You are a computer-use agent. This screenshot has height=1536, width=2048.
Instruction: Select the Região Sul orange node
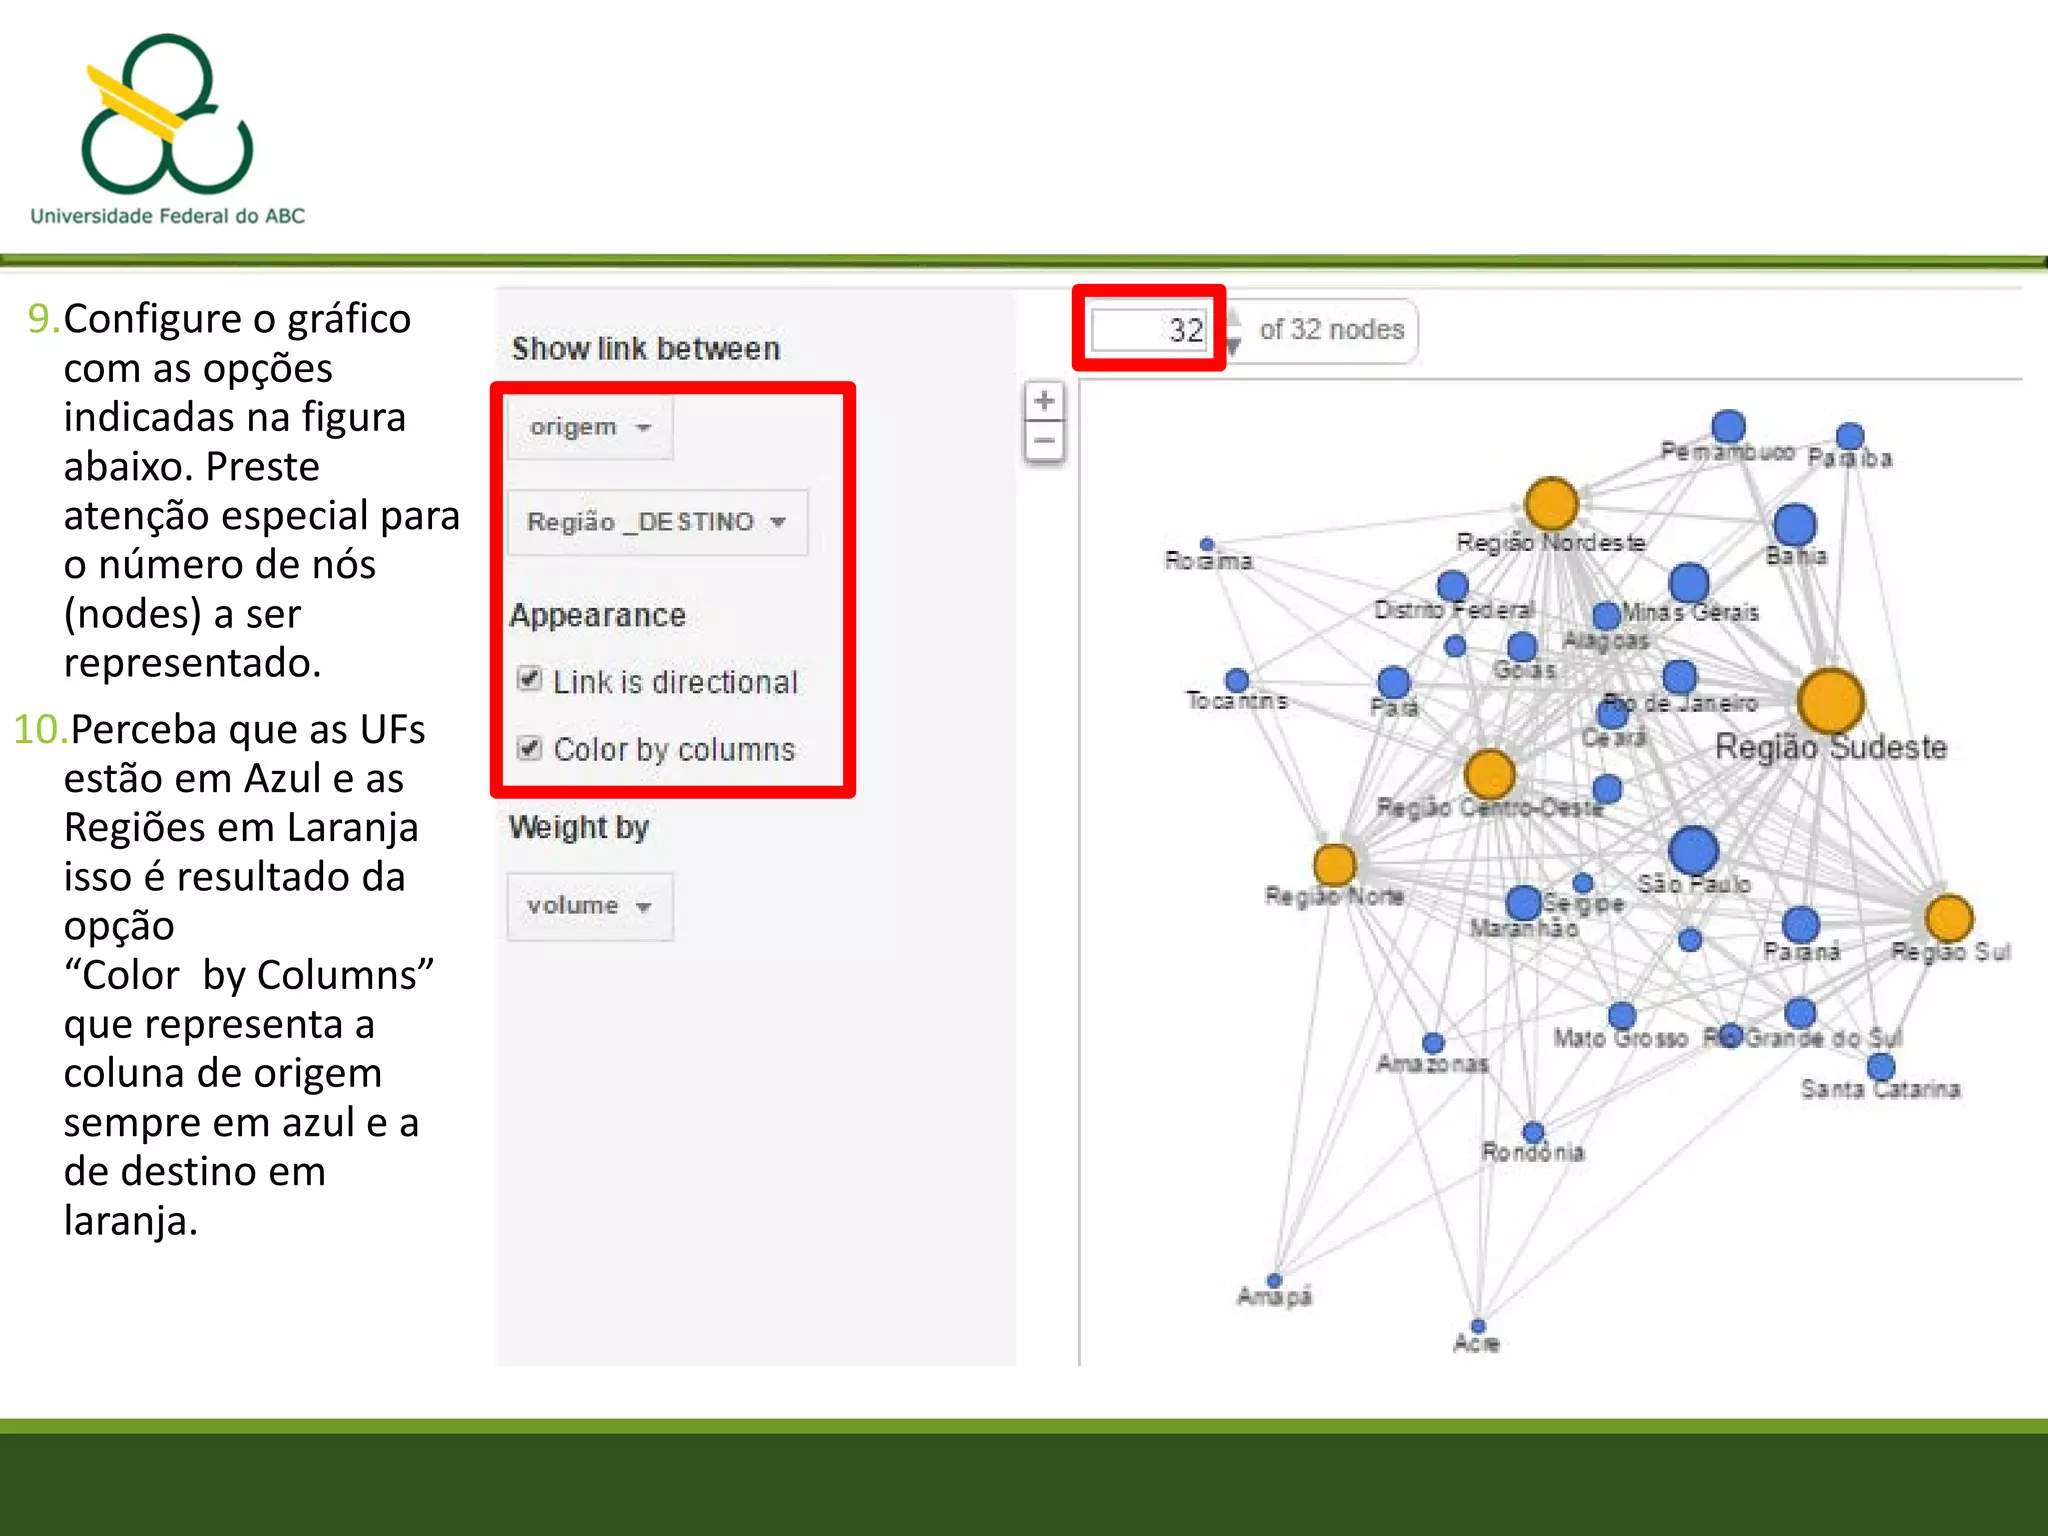(x=1948, y=917)
